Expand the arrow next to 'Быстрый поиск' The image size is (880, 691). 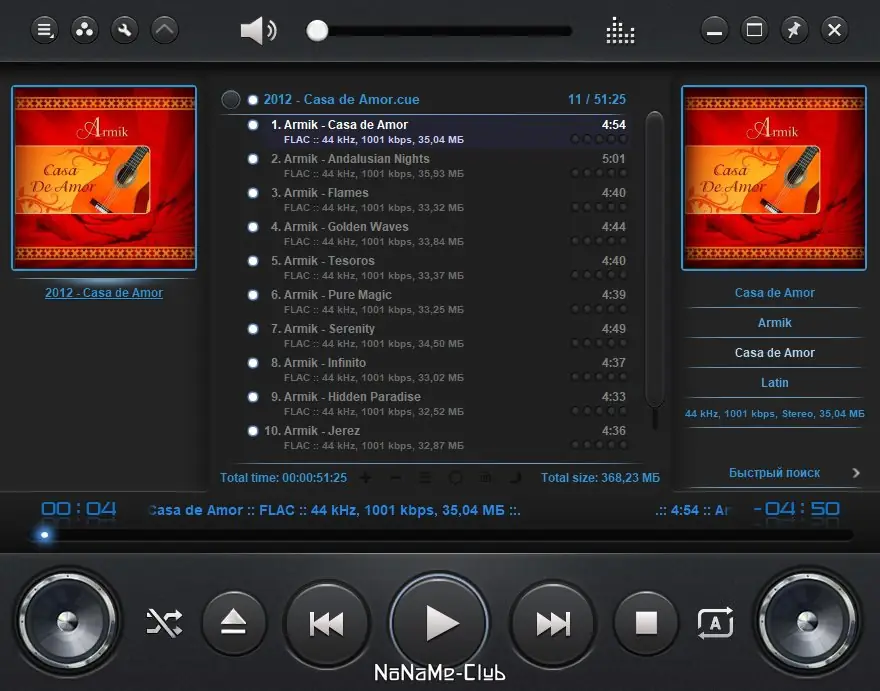tap(856, 473)
